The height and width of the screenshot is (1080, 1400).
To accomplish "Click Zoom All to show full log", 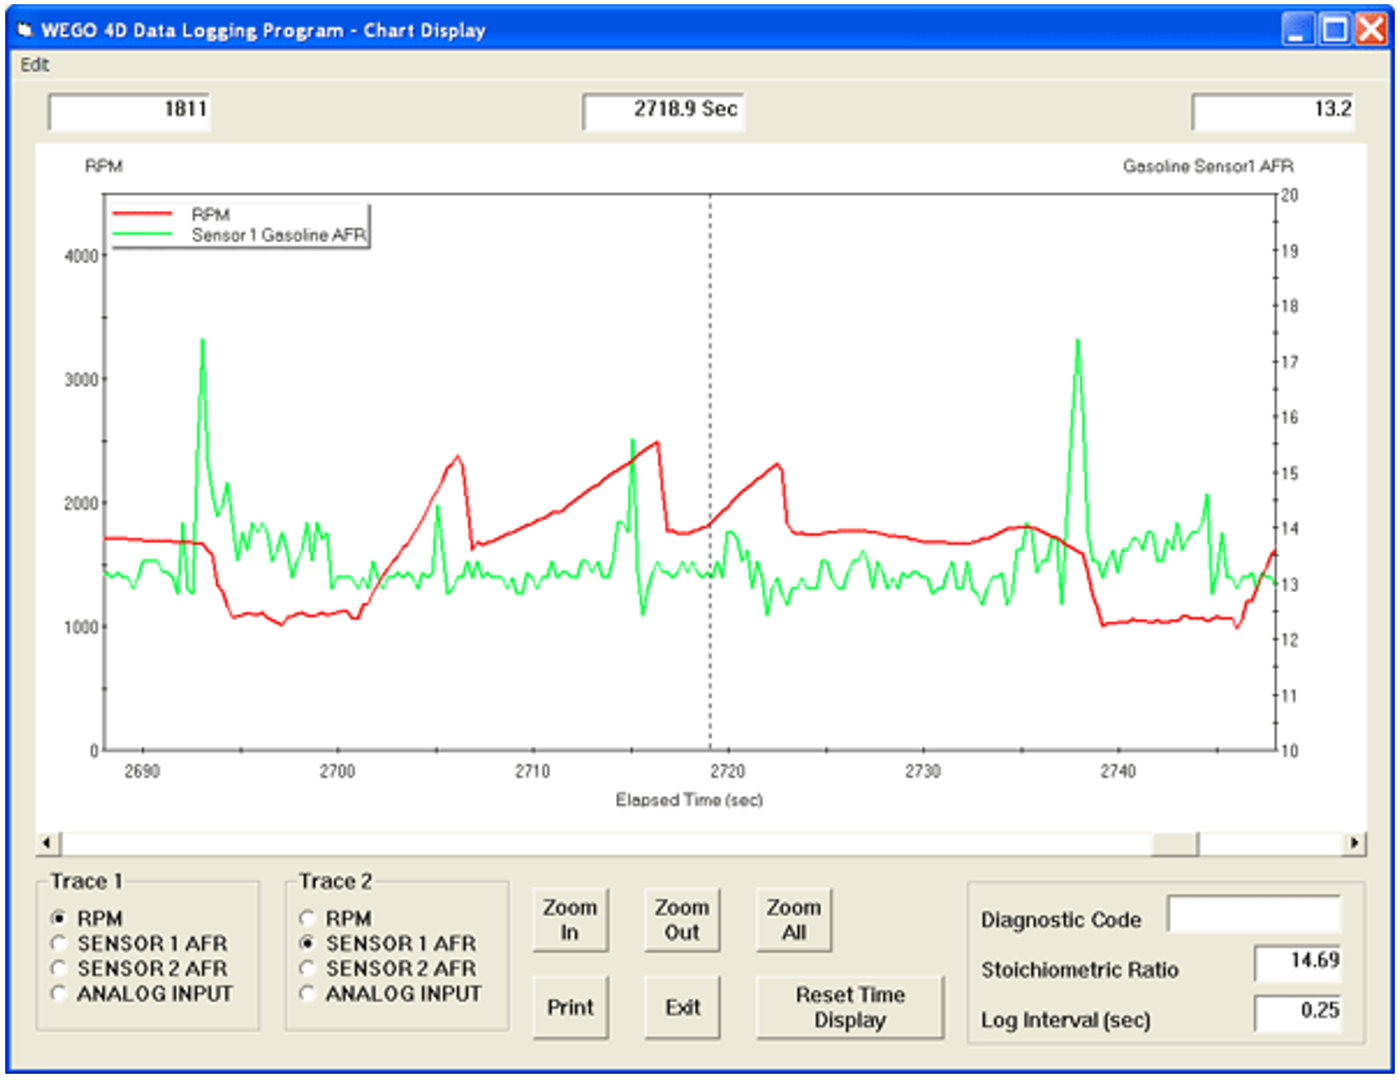I will [x=794, y=920].
